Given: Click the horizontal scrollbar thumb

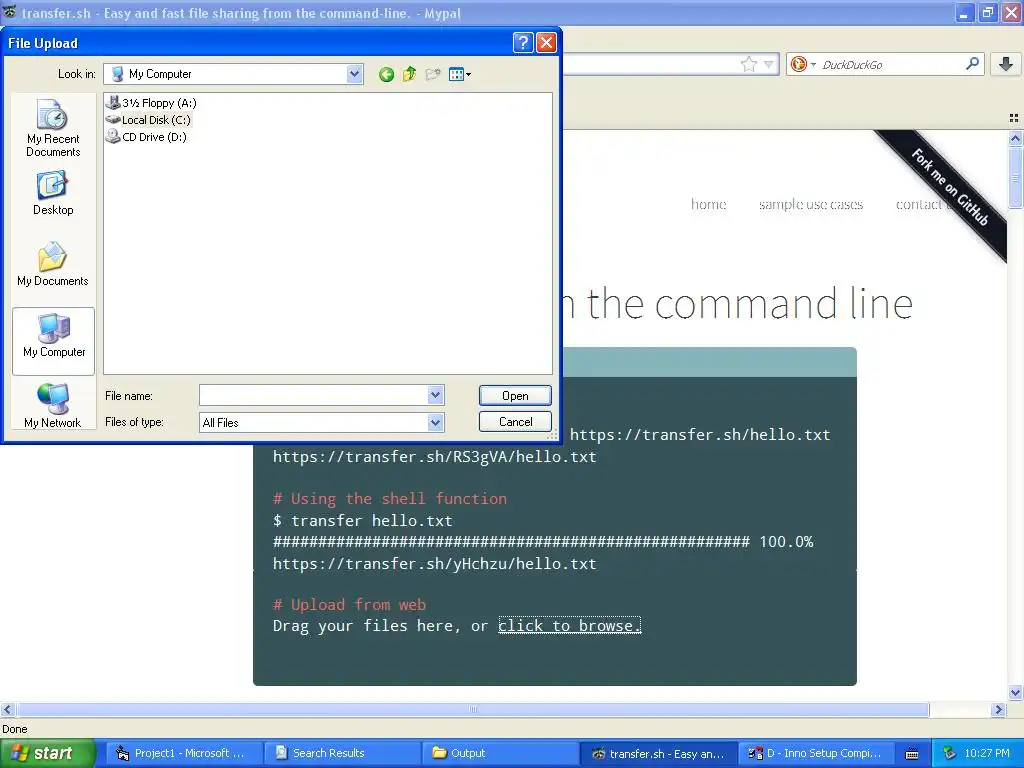Looking at the screenshot, I should [473, 709].
